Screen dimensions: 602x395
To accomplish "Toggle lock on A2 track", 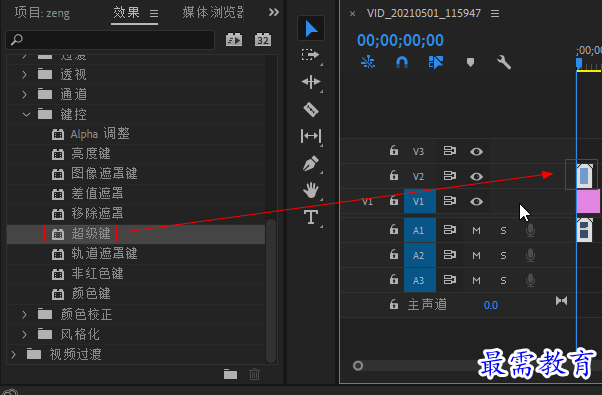I will click(x=394, y=255).
